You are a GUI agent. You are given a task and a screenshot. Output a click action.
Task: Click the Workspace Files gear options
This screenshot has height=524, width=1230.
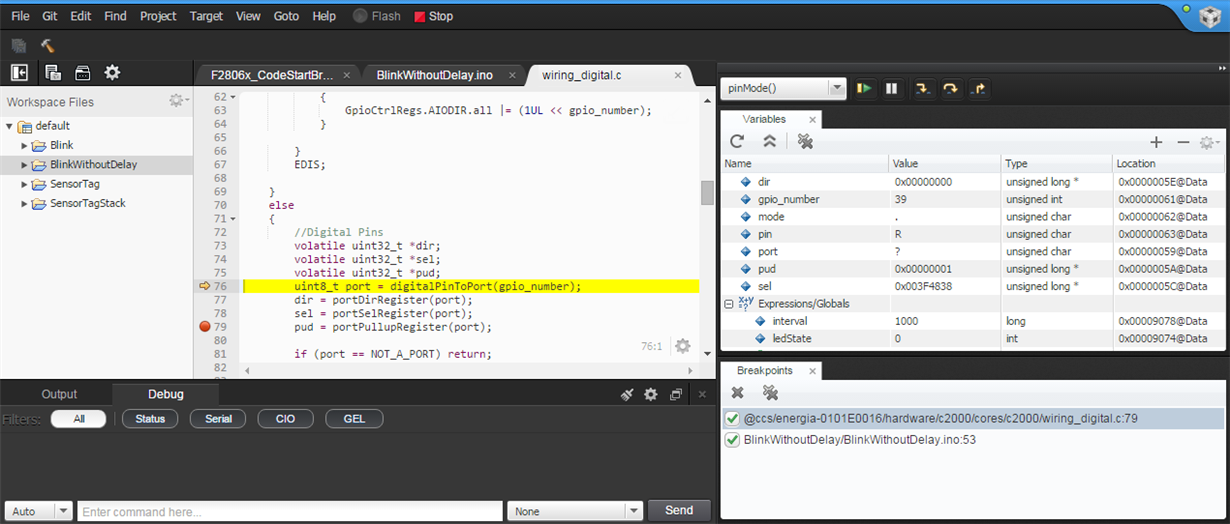177,101
